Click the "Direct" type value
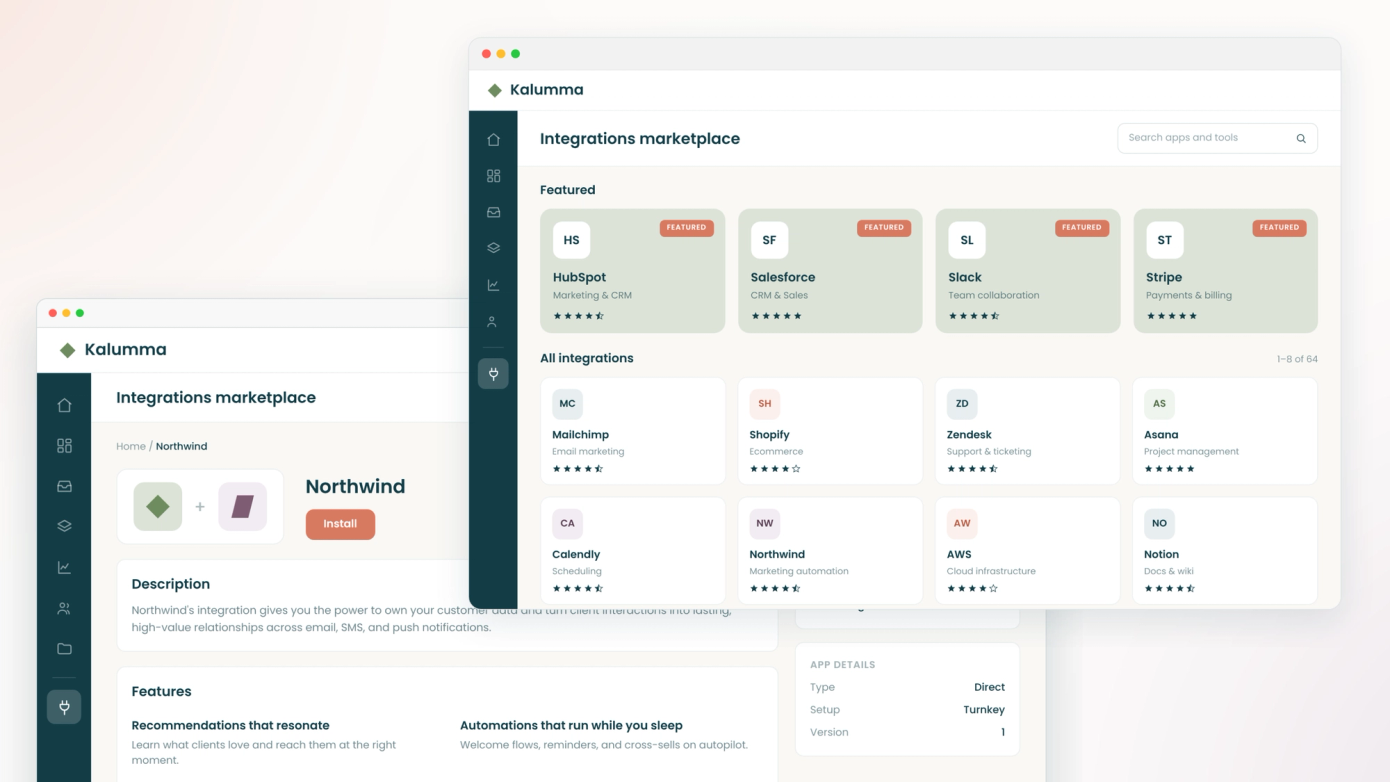Viewport: 1390px width, 782px height. [x=989, y=687]
